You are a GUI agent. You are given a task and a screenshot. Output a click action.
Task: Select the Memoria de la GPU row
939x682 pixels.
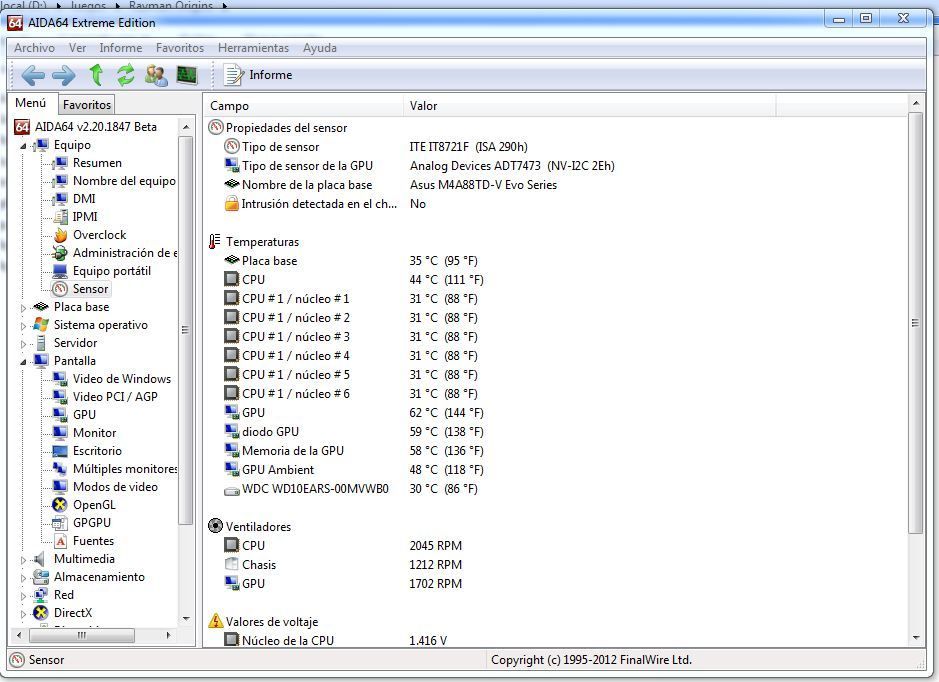pyautogui.click(x=353, y=451)
